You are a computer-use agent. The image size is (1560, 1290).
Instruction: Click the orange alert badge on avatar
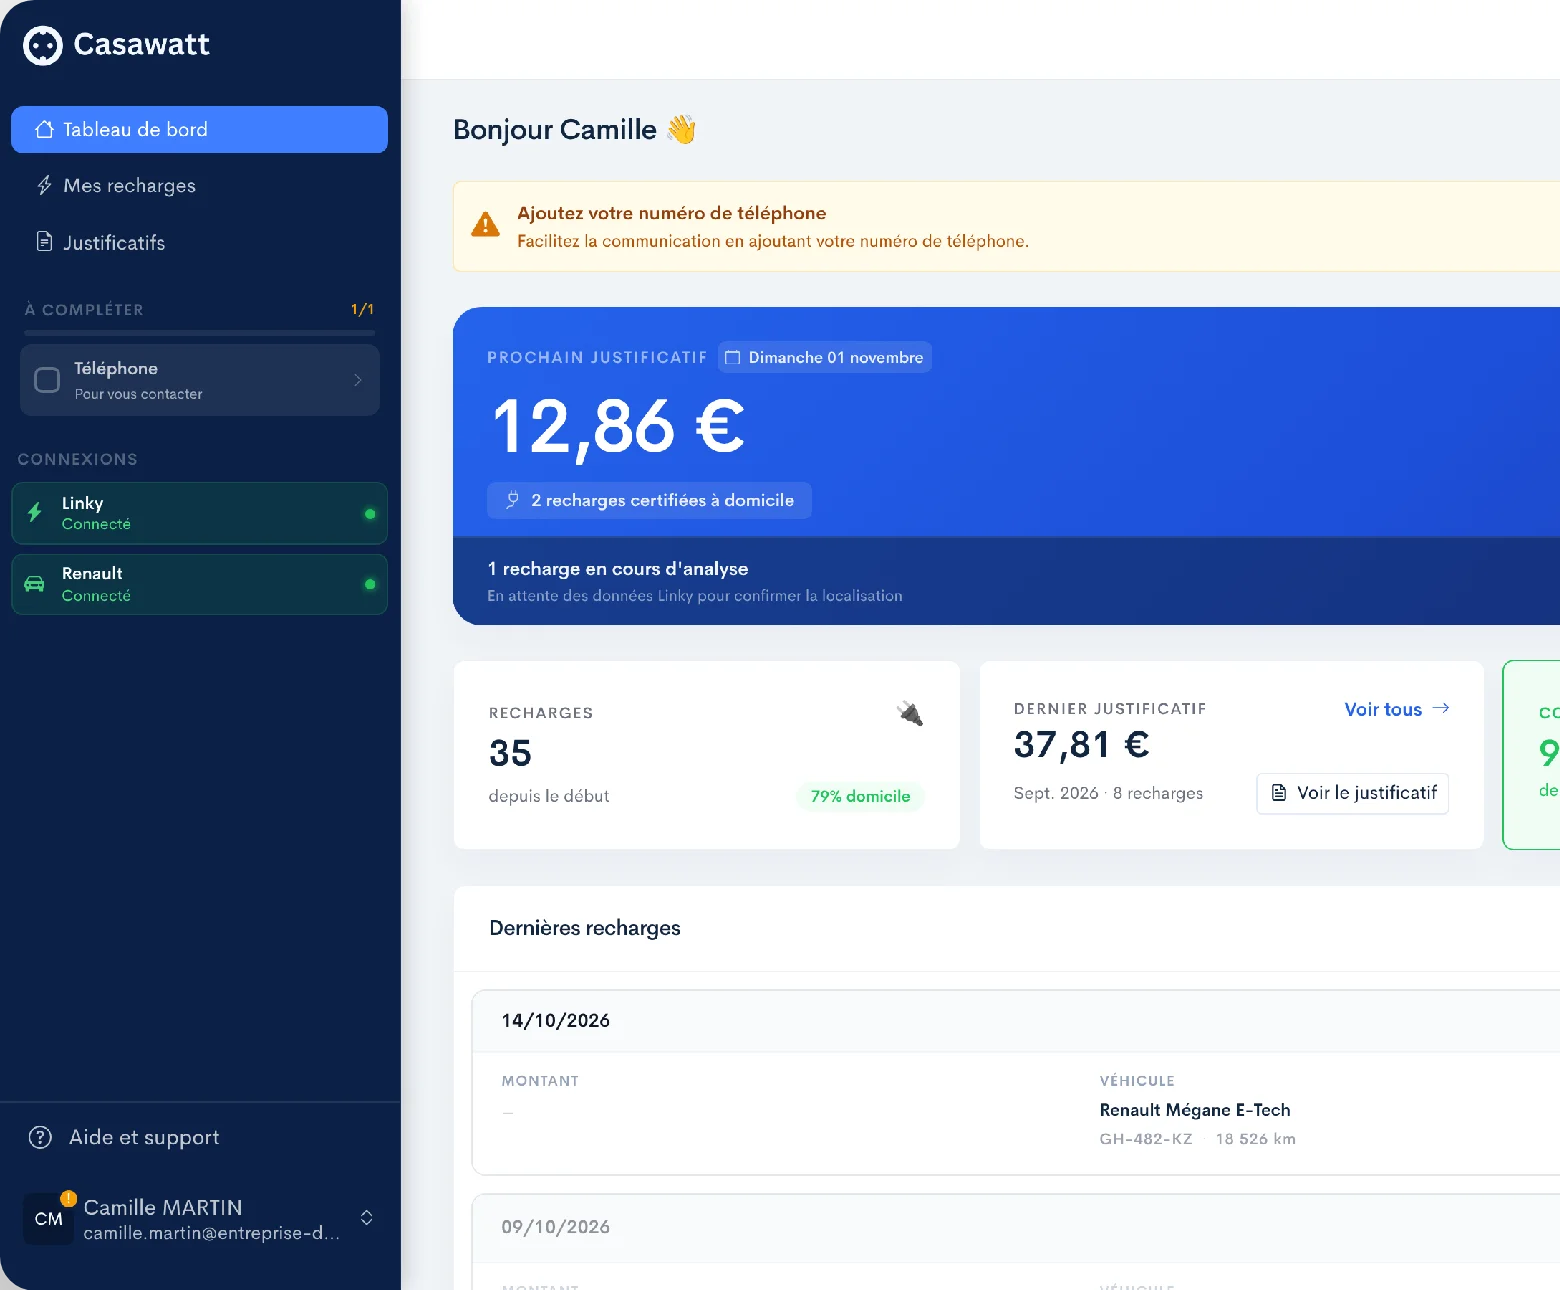pos(68,1198)
